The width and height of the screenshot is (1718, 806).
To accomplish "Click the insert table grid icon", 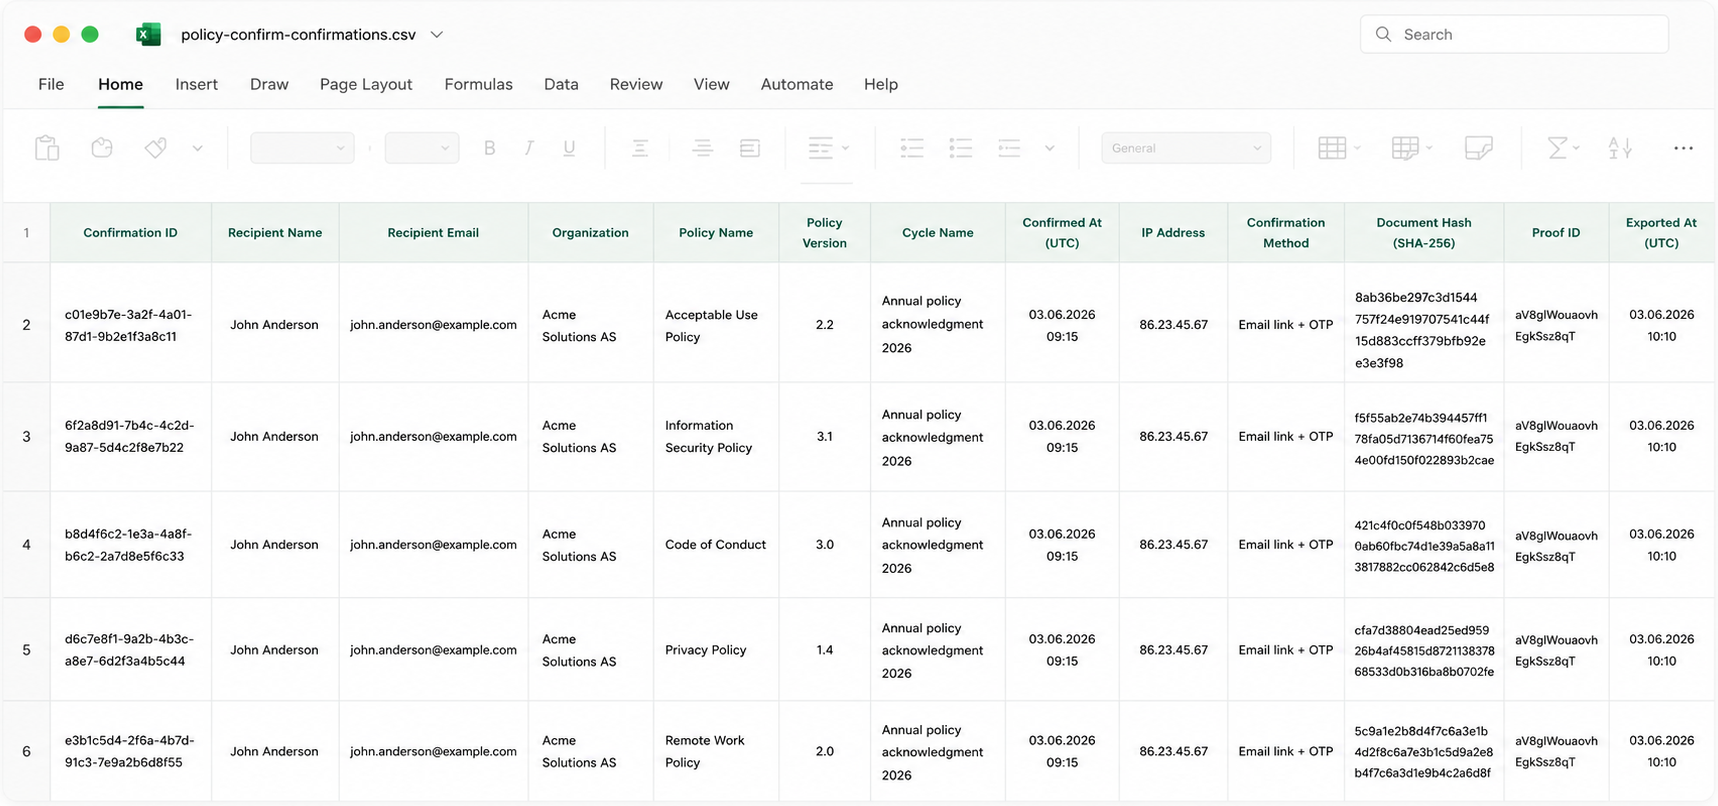I will (x=1332, y=148).
